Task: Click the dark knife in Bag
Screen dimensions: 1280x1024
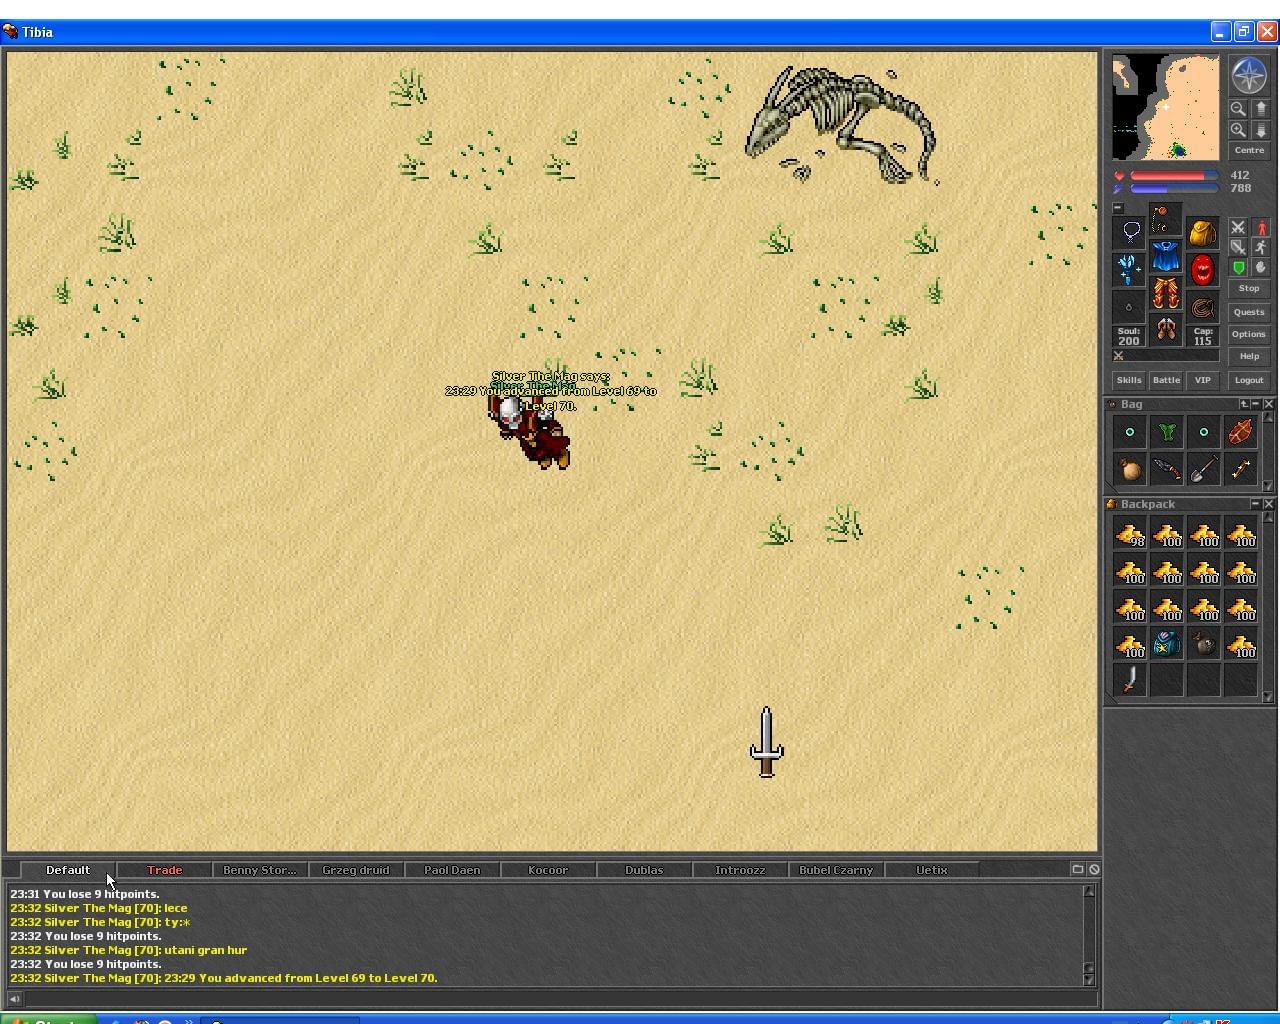Action: click(x=1166, y=469)
